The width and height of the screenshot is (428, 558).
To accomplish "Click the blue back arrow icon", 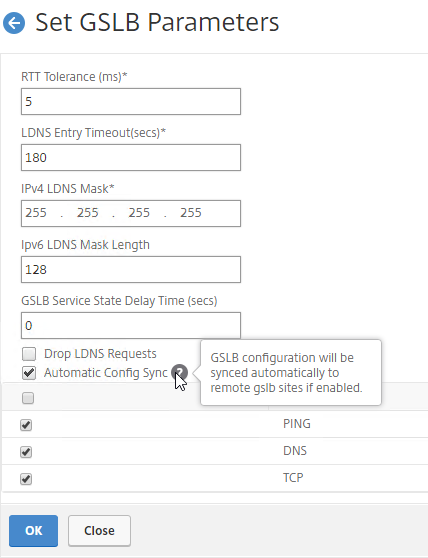I will click(14, 23).
